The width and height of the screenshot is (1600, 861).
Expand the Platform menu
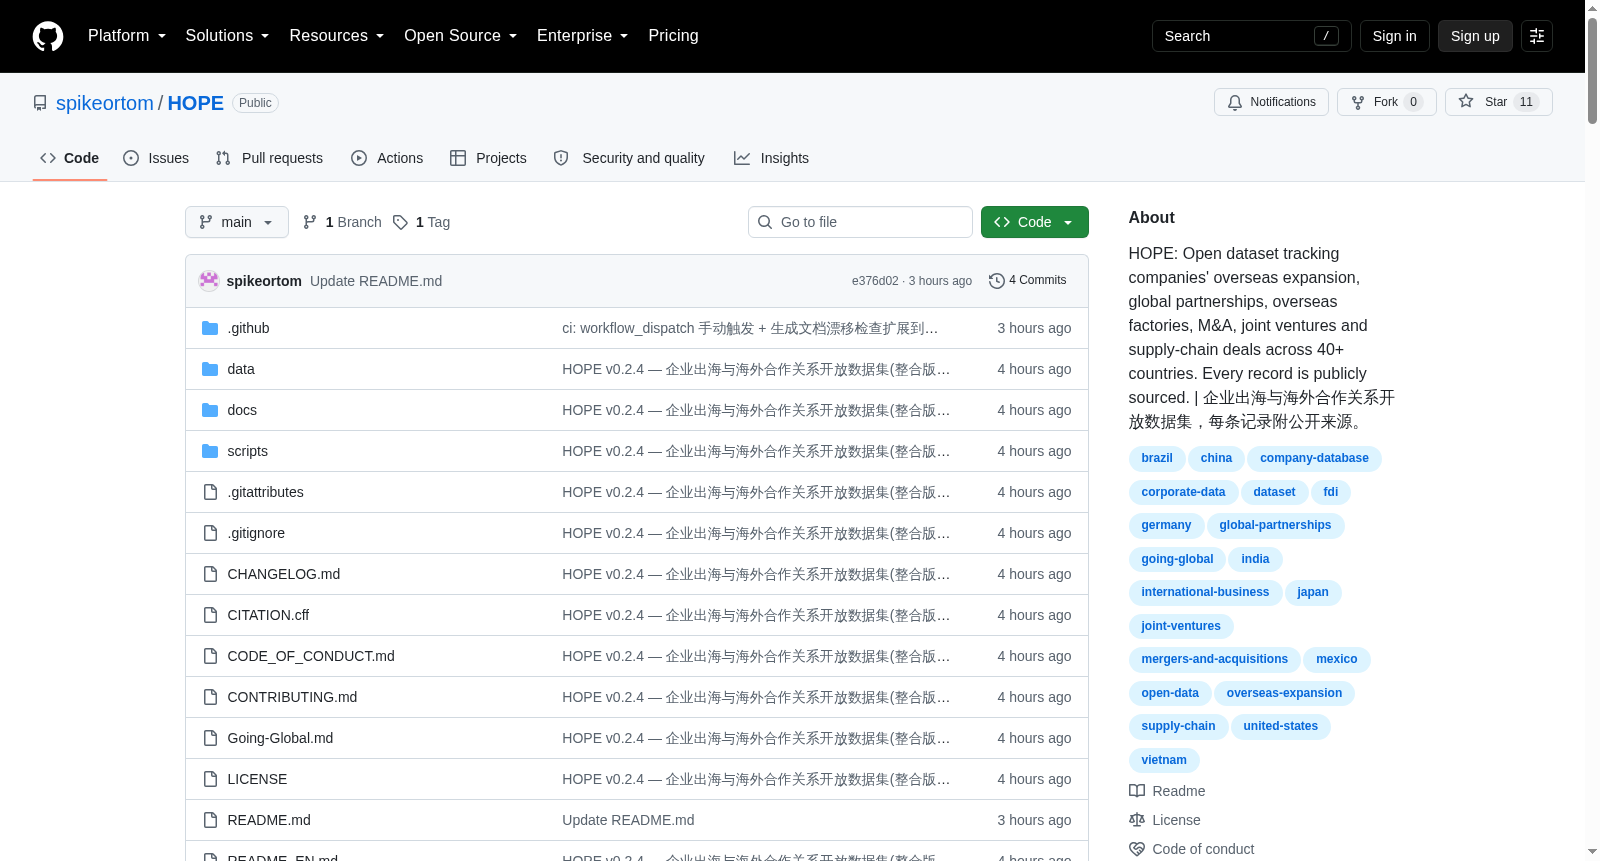pyautogui.click(x=127, y=36)
